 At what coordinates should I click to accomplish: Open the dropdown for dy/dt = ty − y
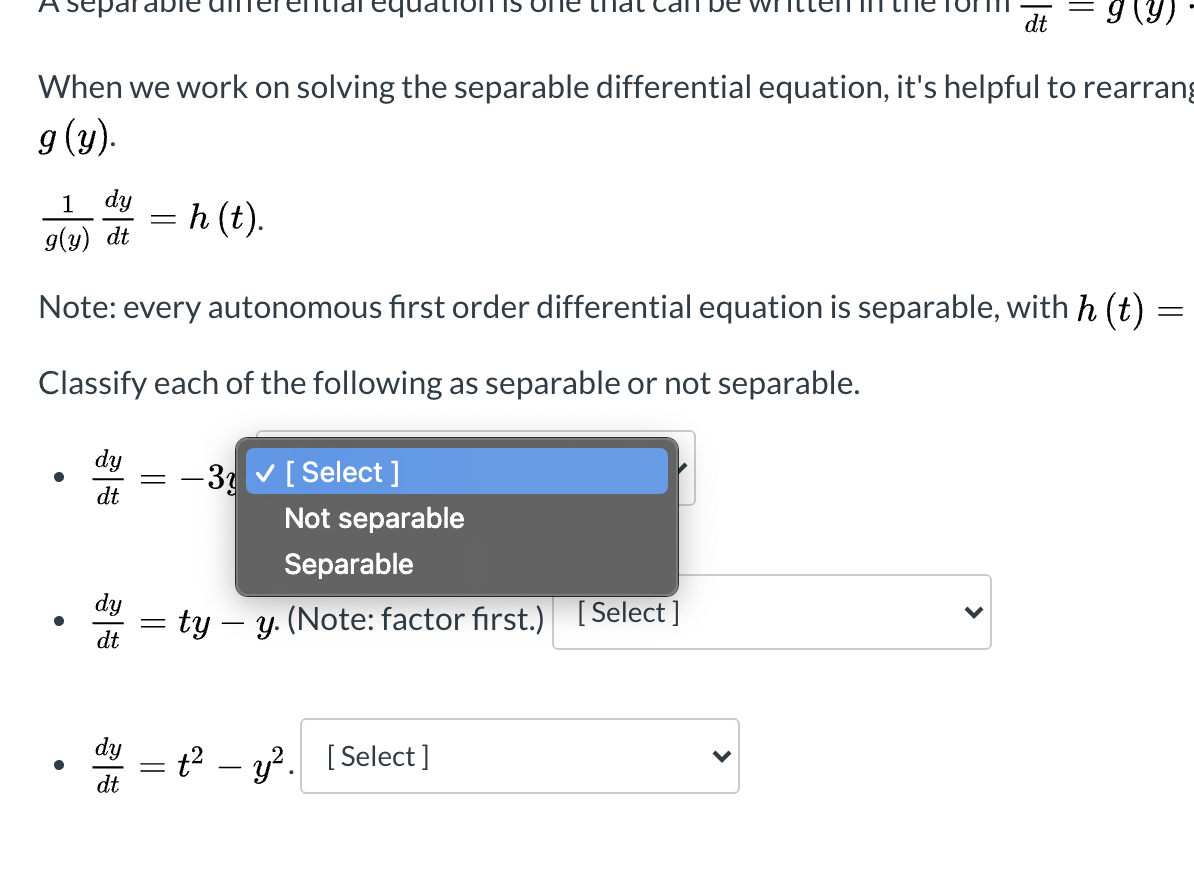771,612
